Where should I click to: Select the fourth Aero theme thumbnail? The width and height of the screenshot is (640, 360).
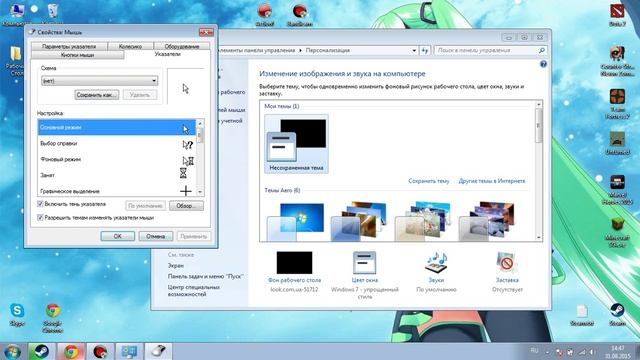click(487, 221)
